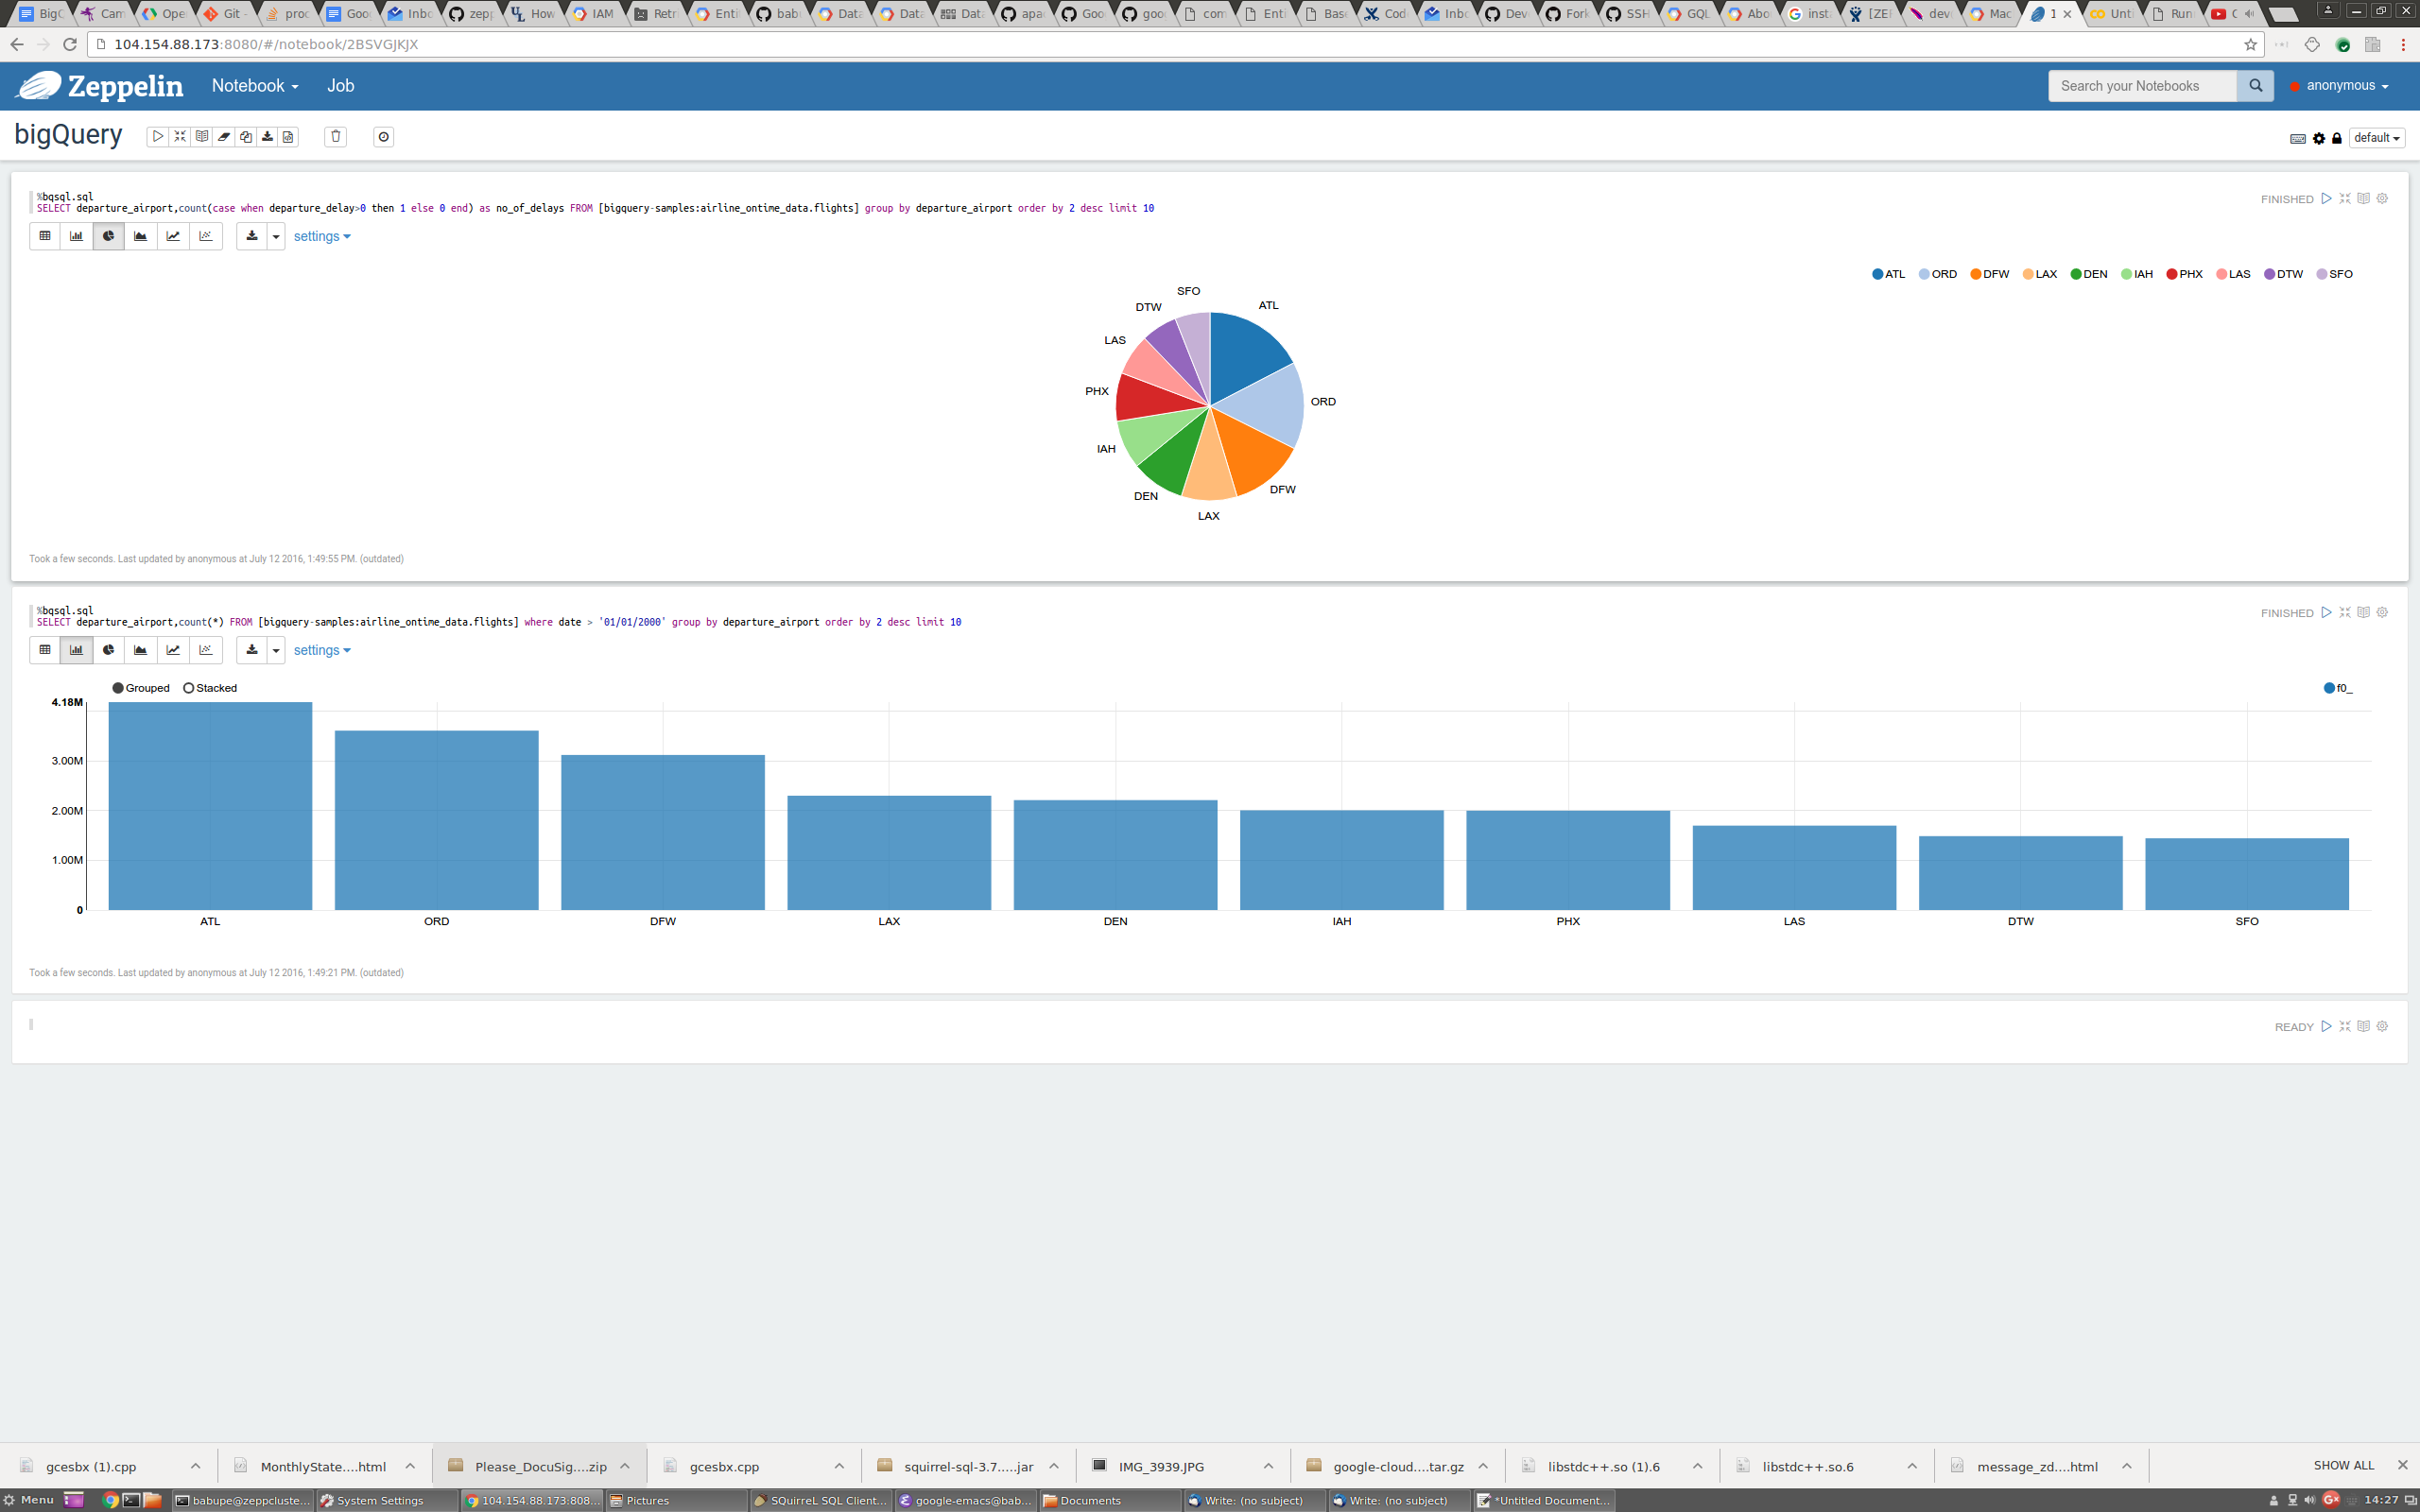Toggle DFW series in pie legend

tap(1990, 274)
